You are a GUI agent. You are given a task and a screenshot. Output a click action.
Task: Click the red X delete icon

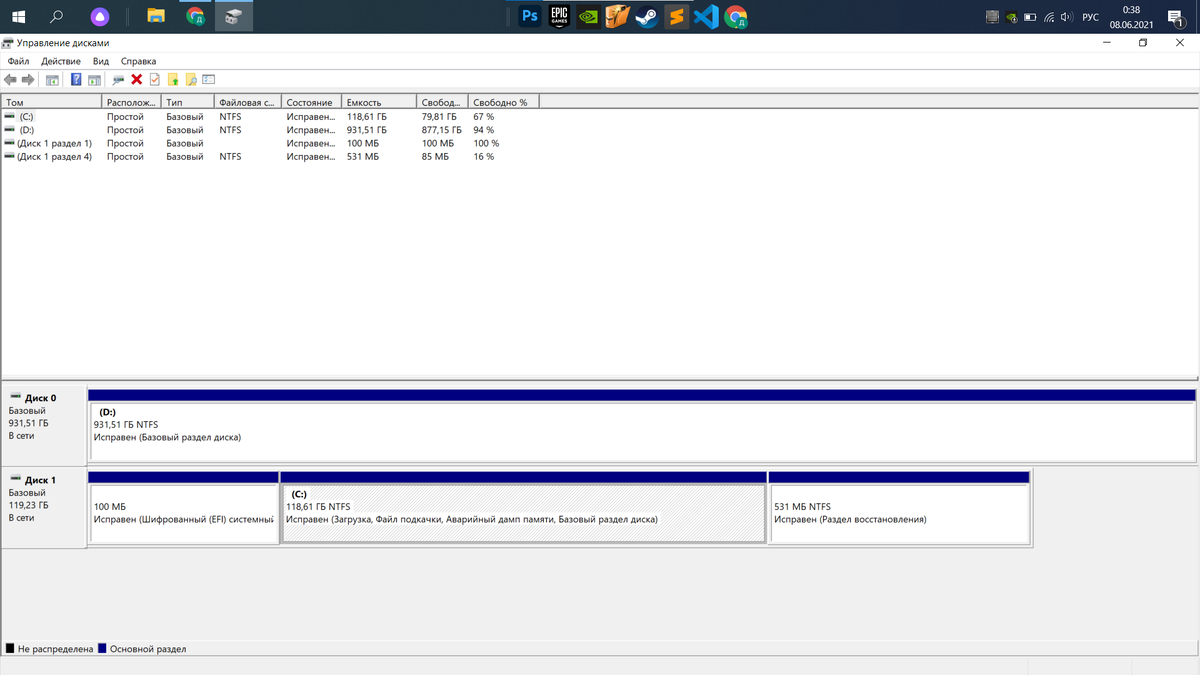[x=137, y=79]
